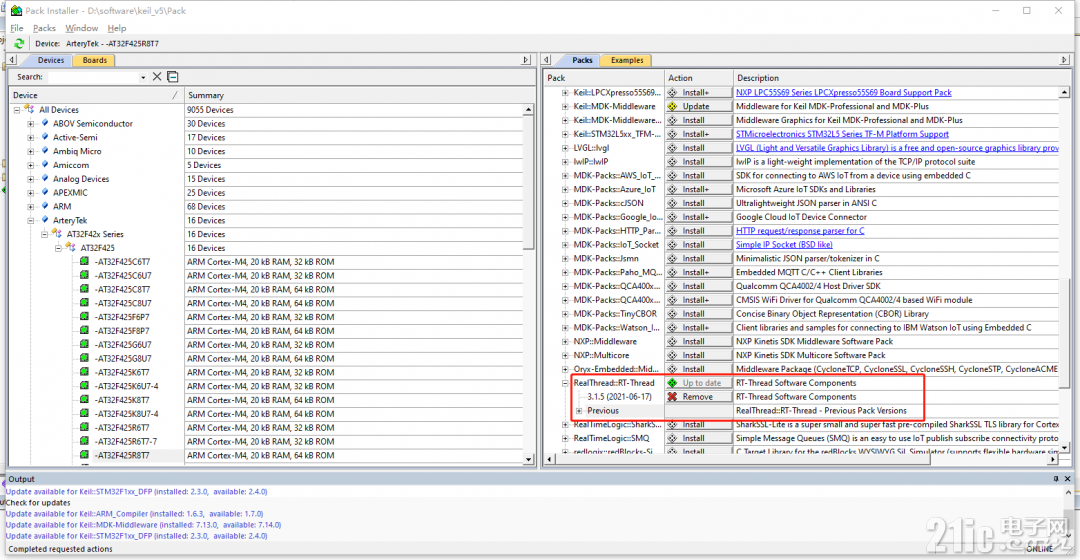Open the Window menu
This screenshot has height=560, width=1080.
pyautogui.click(x=81, y=28)
